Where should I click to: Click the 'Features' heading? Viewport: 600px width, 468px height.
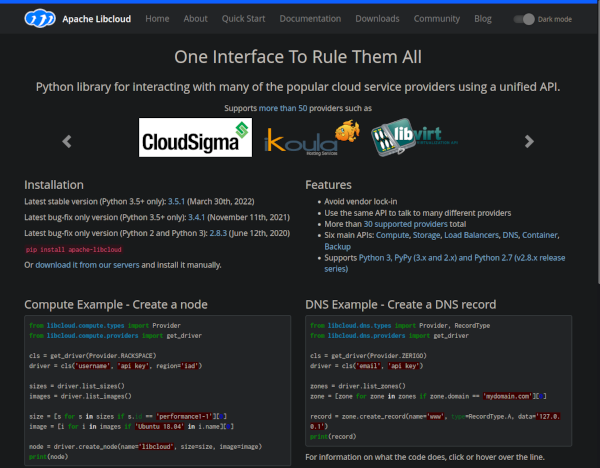point(328,185)
